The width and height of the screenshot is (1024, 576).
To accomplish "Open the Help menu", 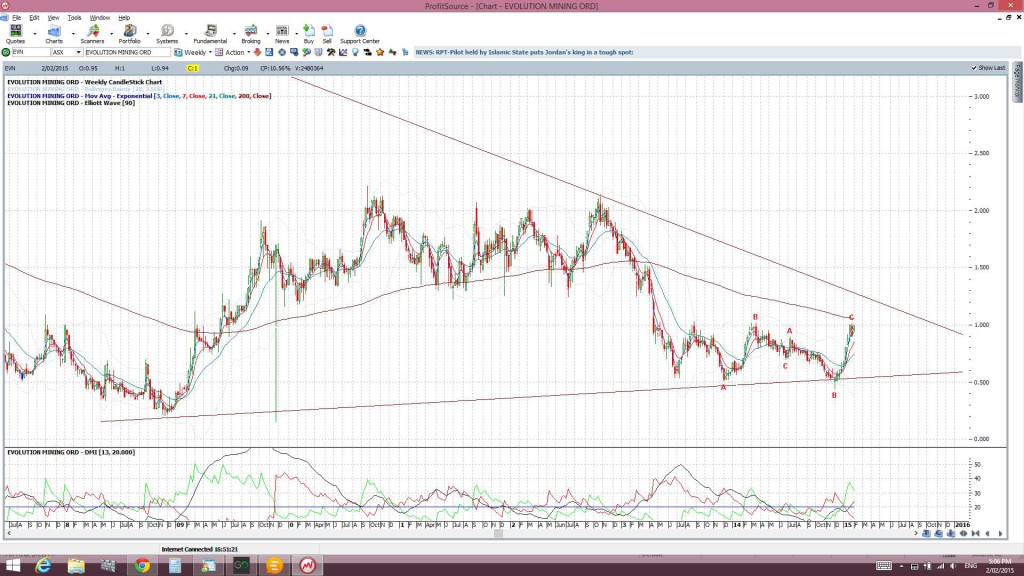I will pos(124,18).
